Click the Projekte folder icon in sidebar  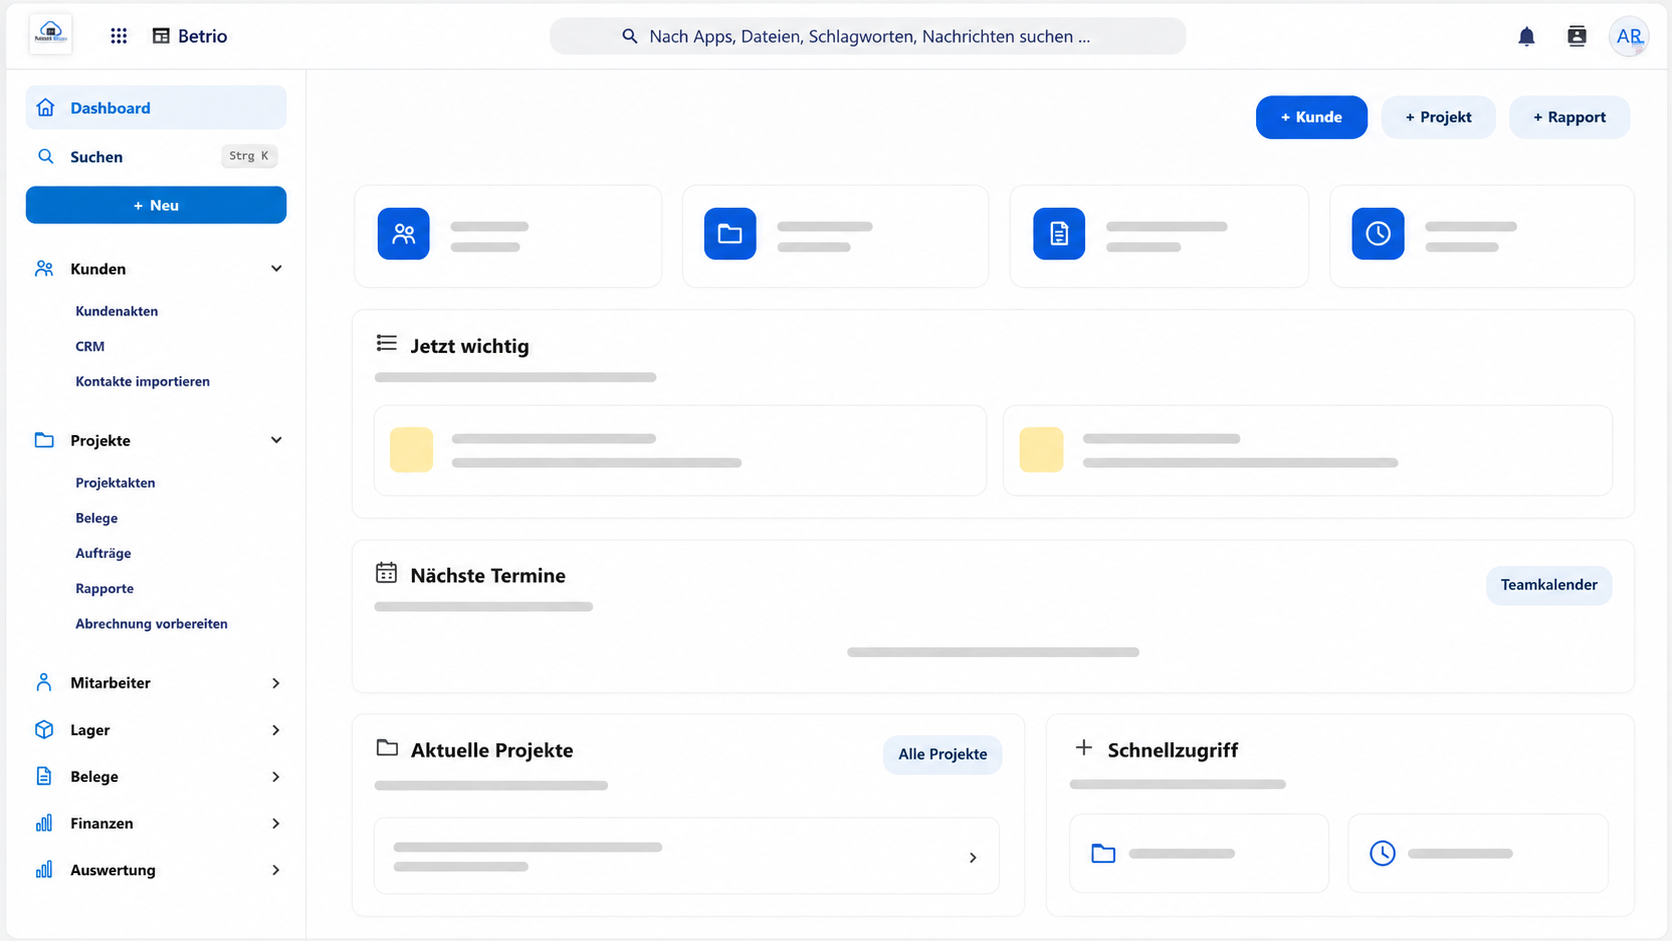coord(44,441)
